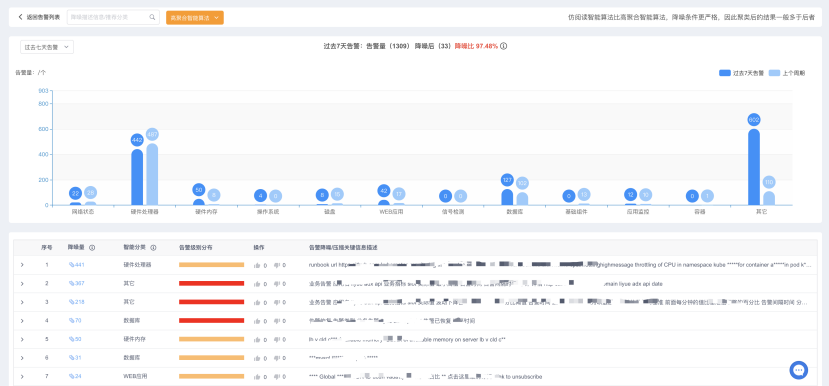Click the info icon next to 智能分类 header
The width and height of the screenshot is (829, 386).
point(153,247)
